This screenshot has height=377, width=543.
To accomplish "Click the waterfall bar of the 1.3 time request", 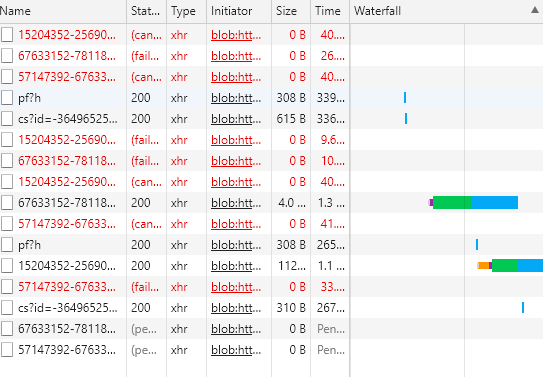I will click(473, 203).
